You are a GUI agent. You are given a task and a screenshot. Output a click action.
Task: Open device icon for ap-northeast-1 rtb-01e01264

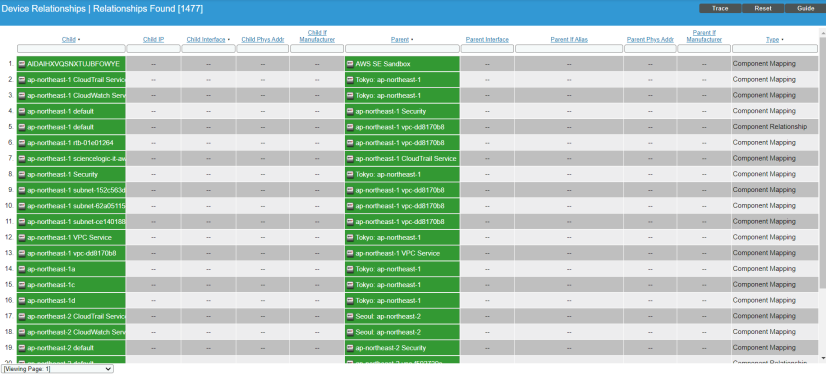point(22,143)
